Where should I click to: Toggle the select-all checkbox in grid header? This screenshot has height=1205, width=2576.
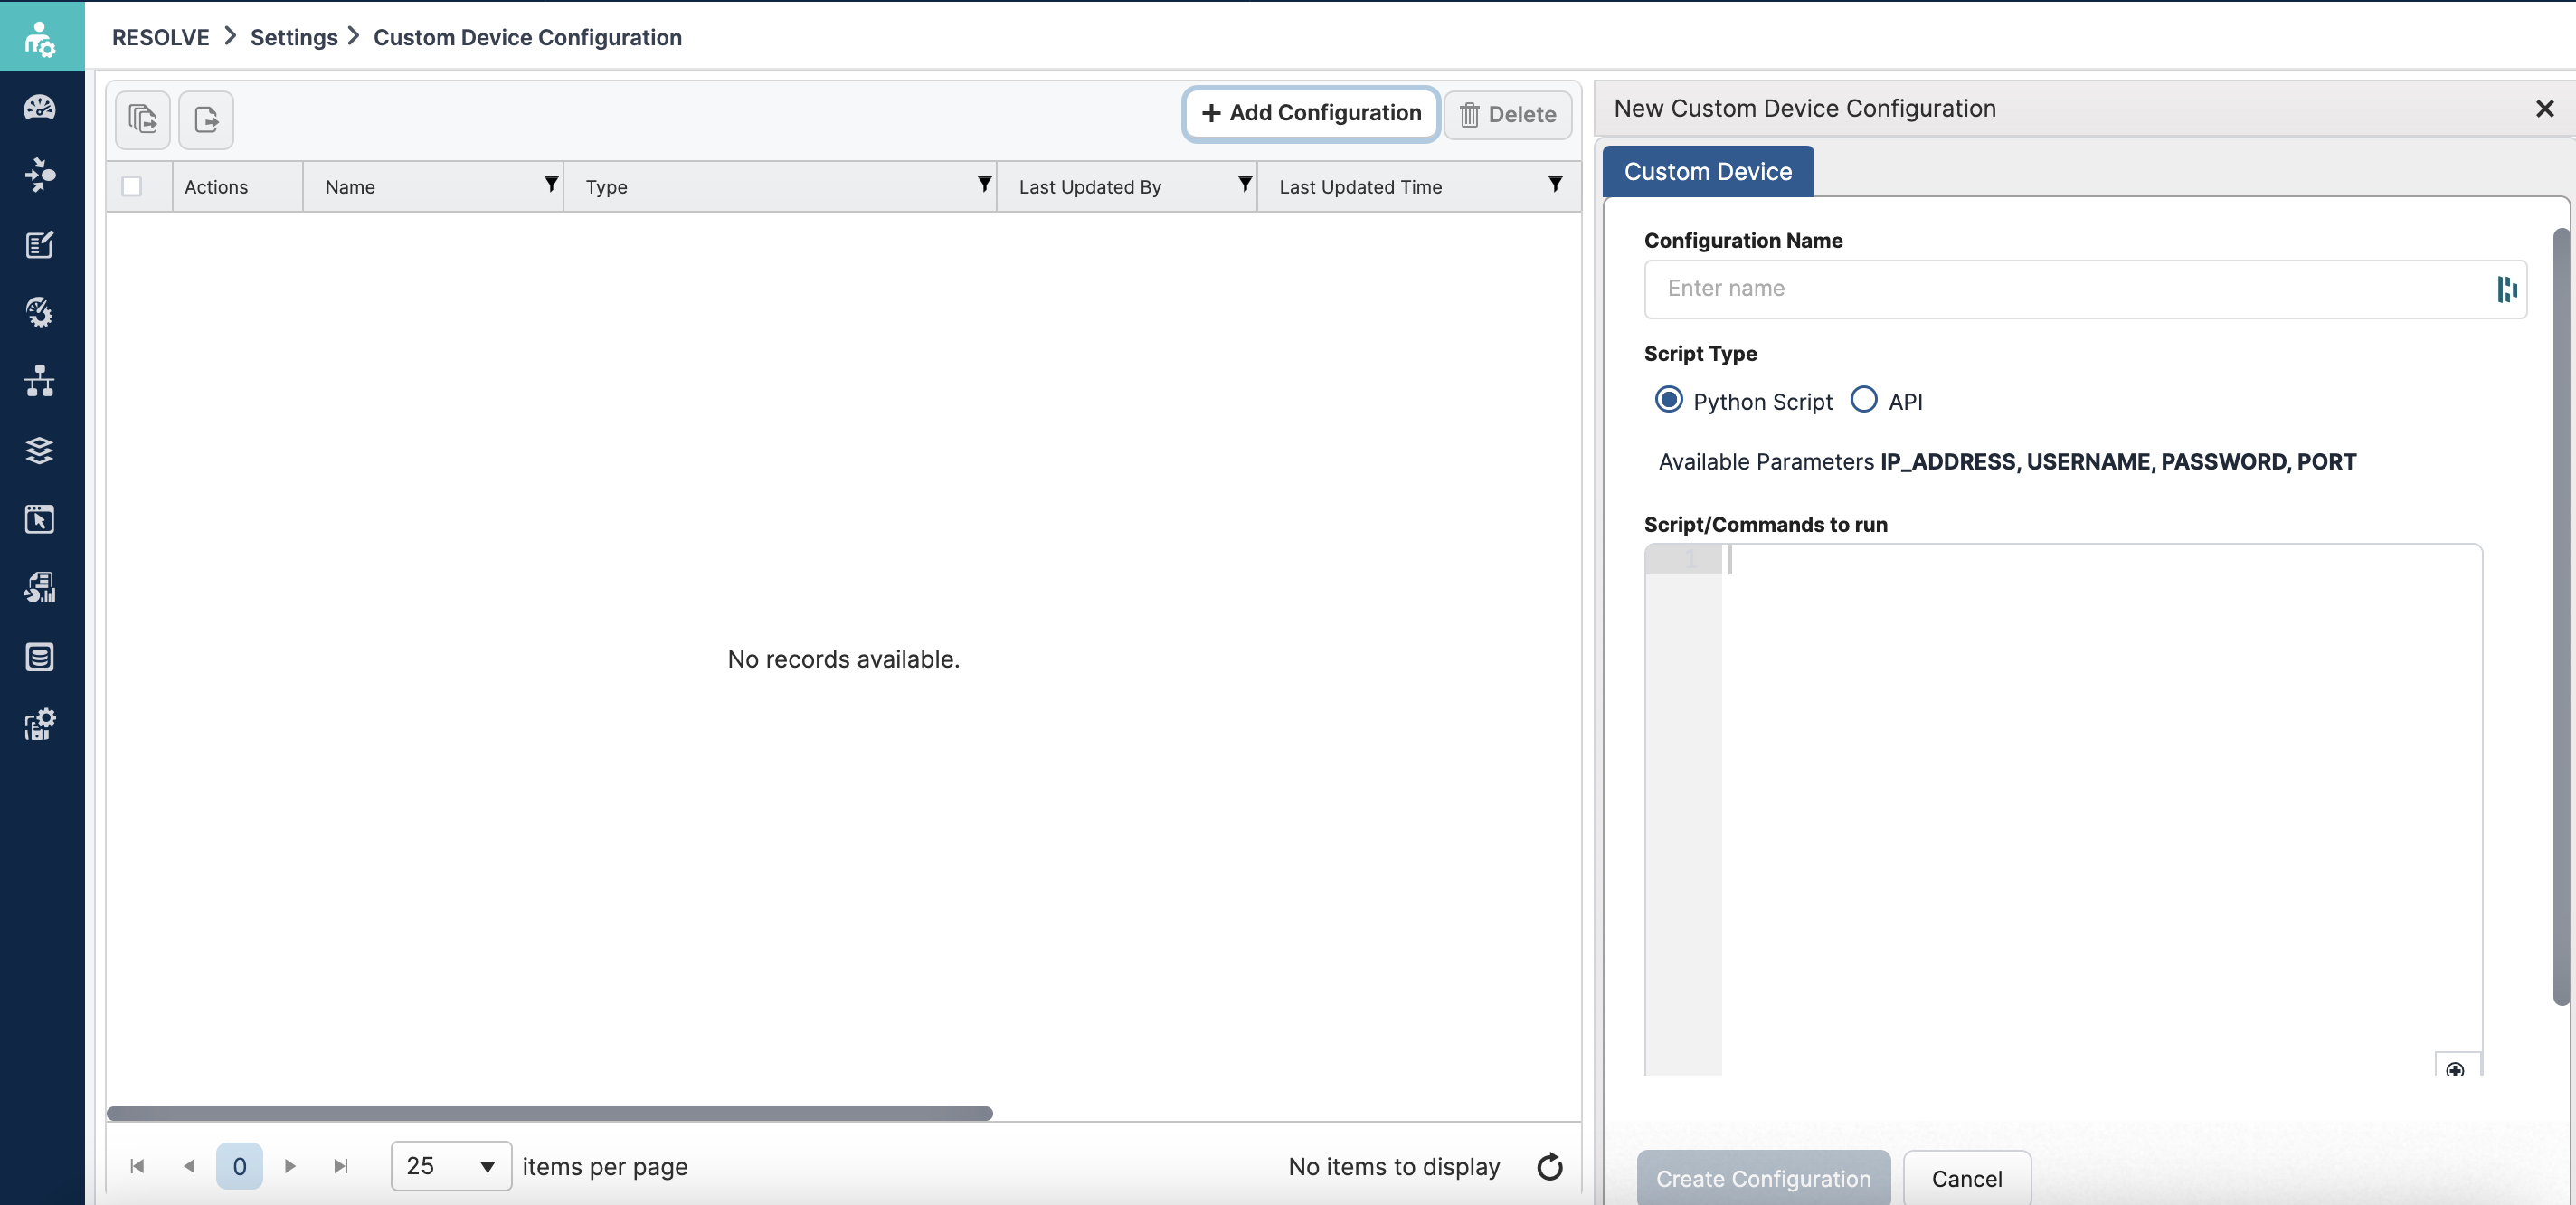pos(132,186)
